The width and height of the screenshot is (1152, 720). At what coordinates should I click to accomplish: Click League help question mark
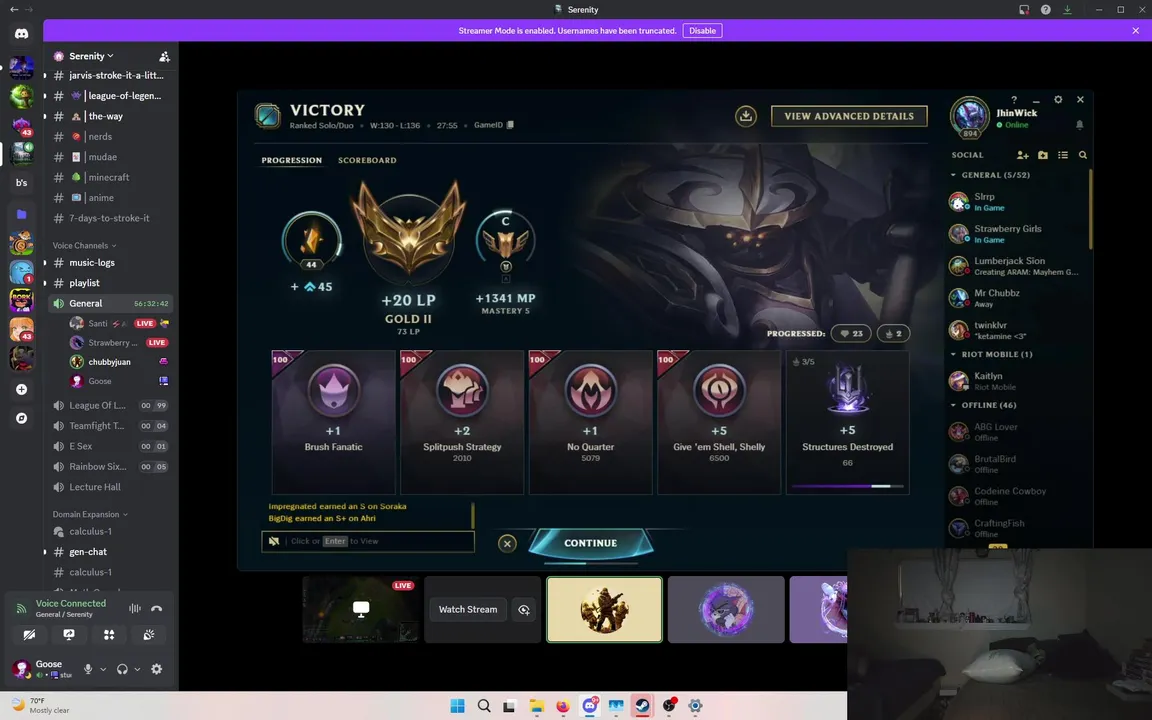[x=1014, y=99]
